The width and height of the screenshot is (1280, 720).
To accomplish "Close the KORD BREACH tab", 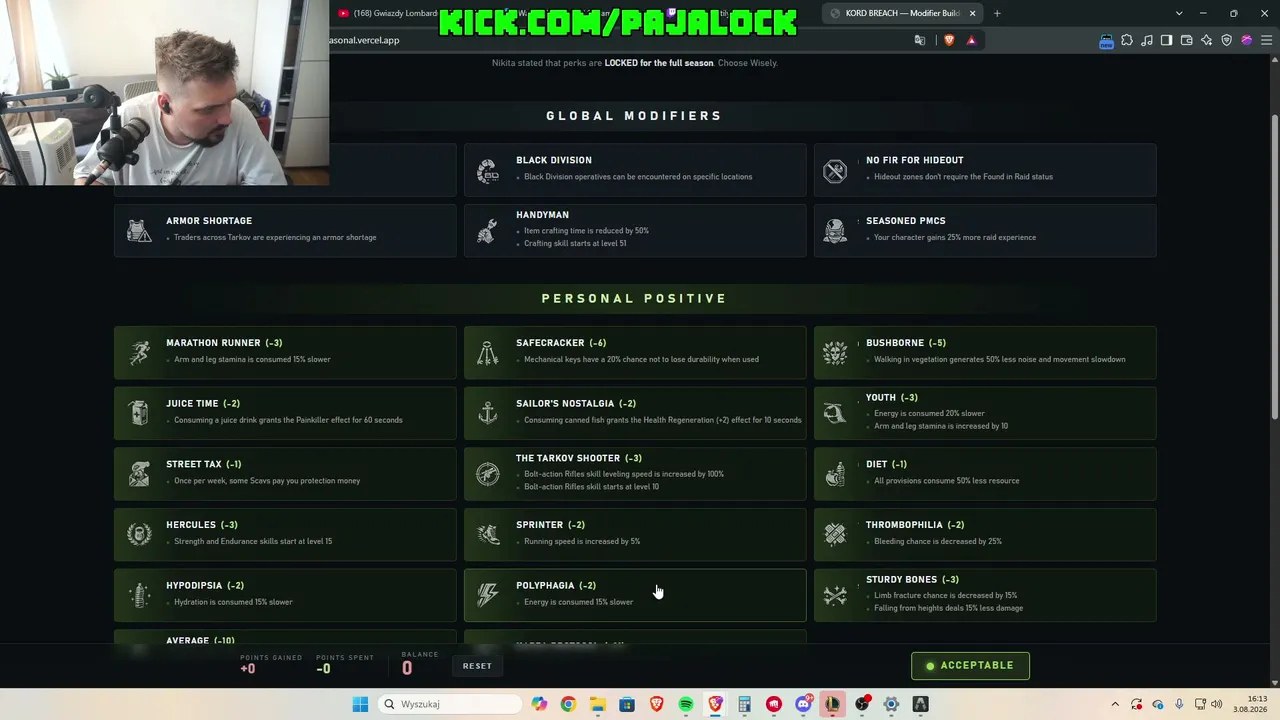I will (972, 13).
